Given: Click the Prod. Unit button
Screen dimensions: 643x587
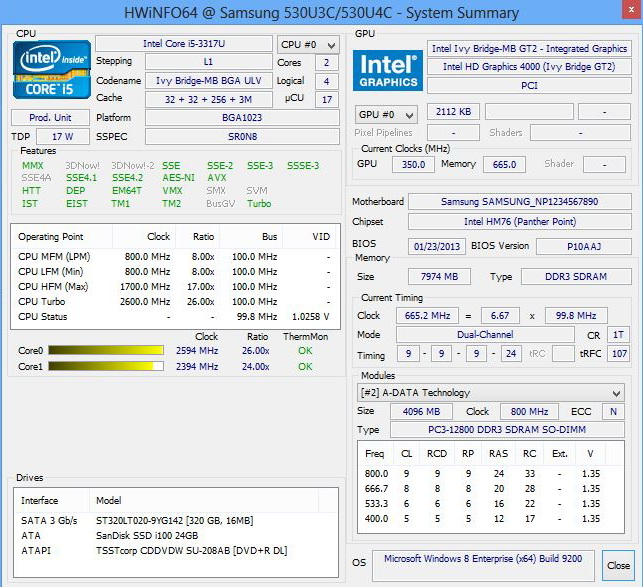Looking at the screenshot, I should [50, 118].
